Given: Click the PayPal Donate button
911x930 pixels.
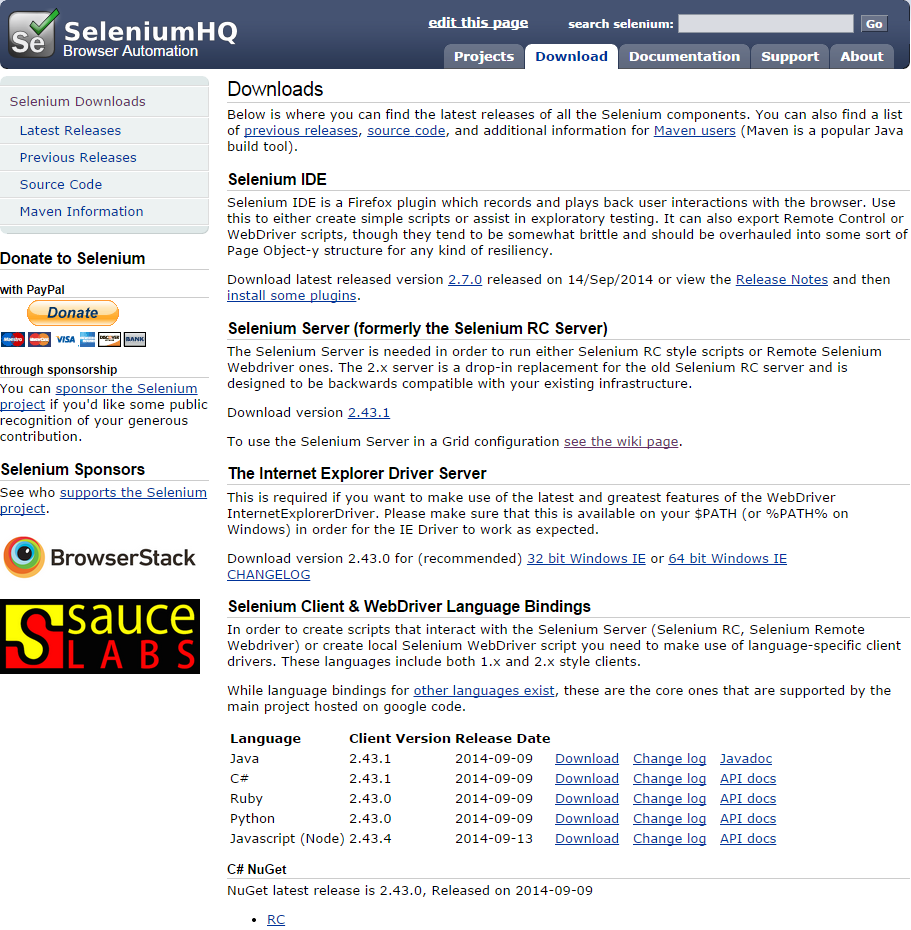Looking at the screenshot, I should pos(72,313).
